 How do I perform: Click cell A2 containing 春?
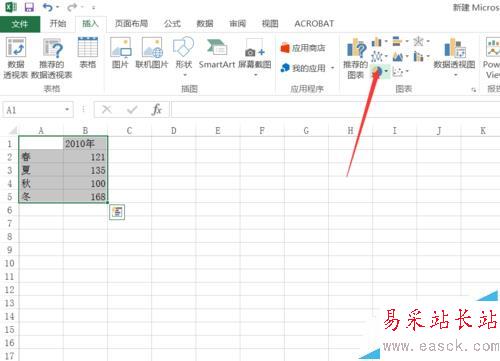[41, 157]
